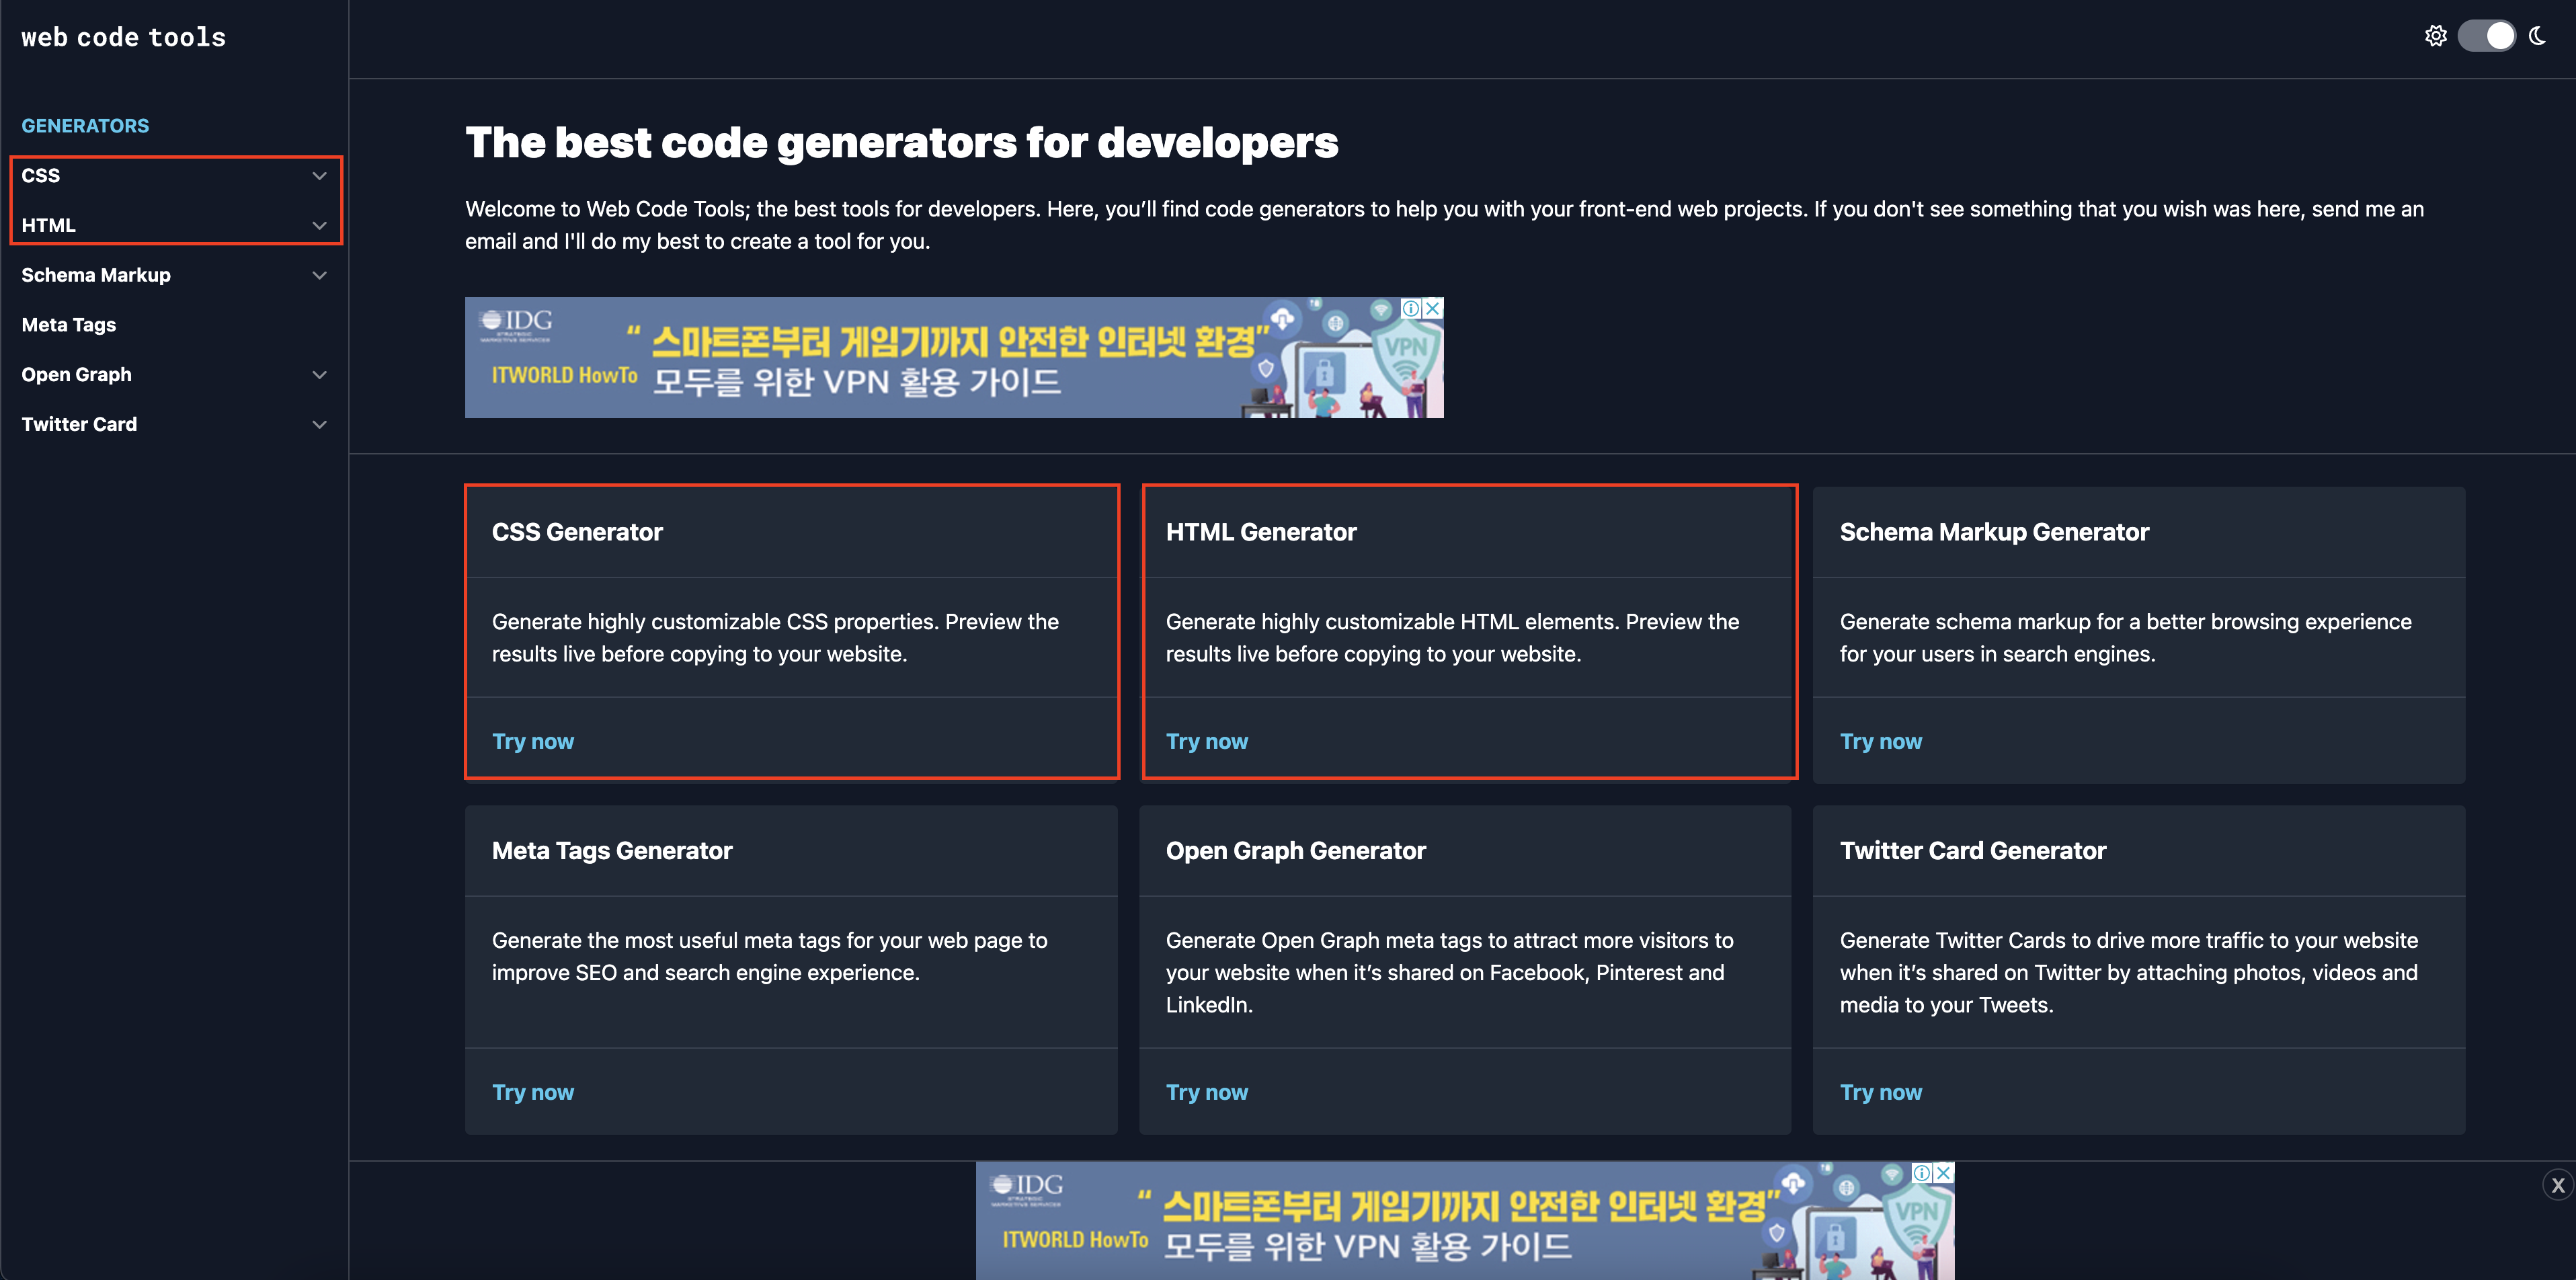Open Meta Tags in sidebar
The height and width of the screenshot is (1280, 2576).
69,325
